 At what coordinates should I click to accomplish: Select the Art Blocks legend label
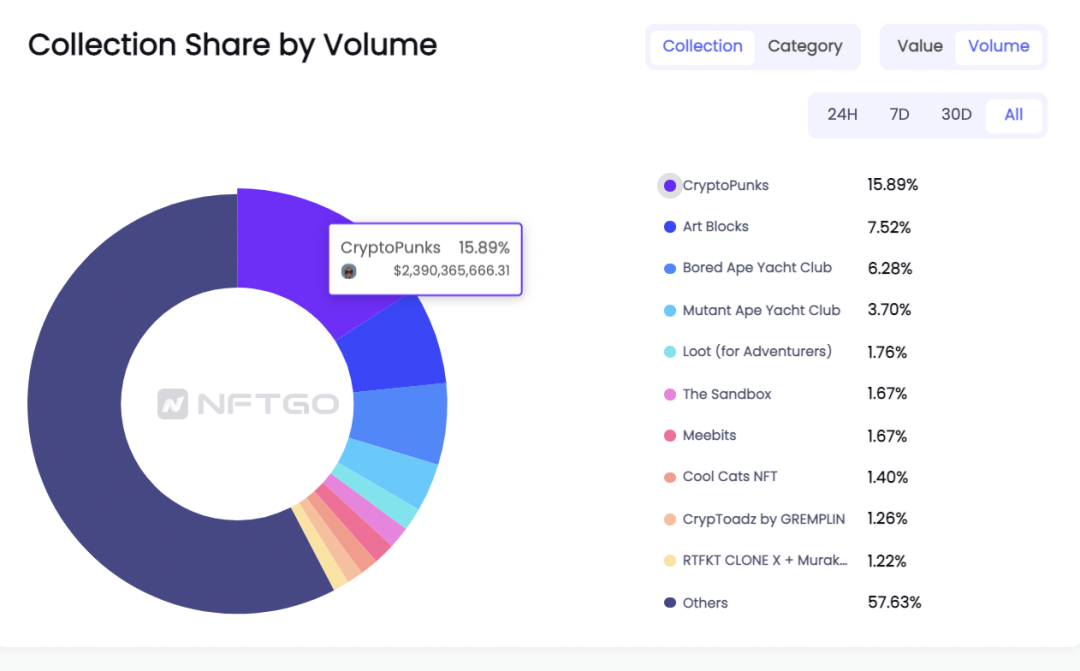click(x=715, y=227)
